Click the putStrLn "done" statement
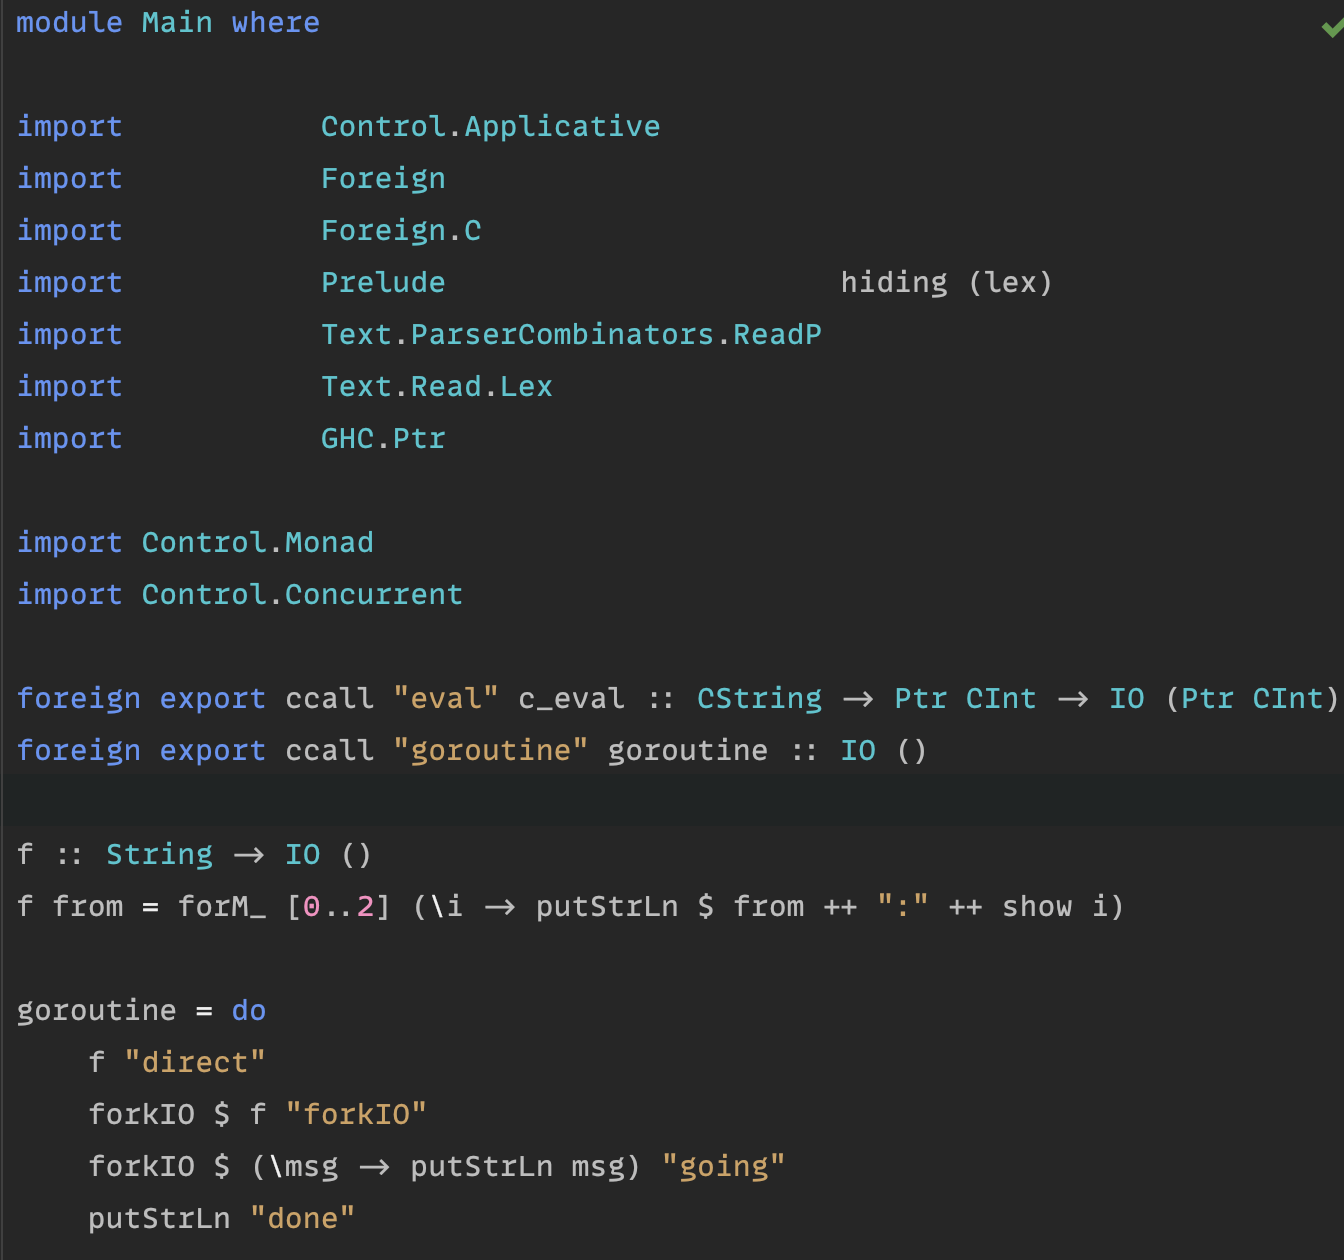This screenshot has width=1344, height=1260. click(221, 1218)
